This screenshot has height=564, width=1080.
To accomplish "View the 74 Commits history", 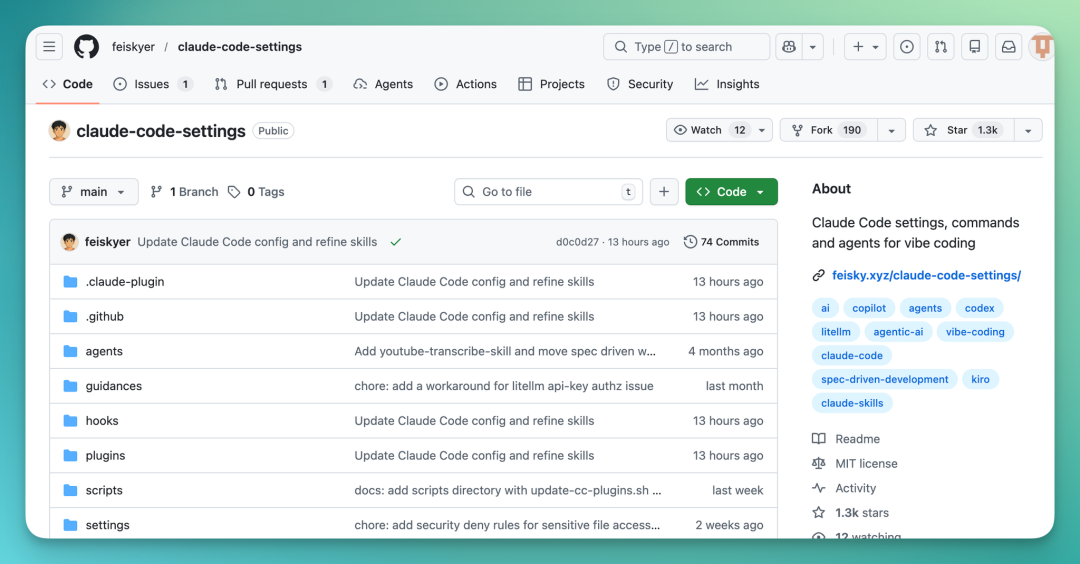I will coord(721,242).
